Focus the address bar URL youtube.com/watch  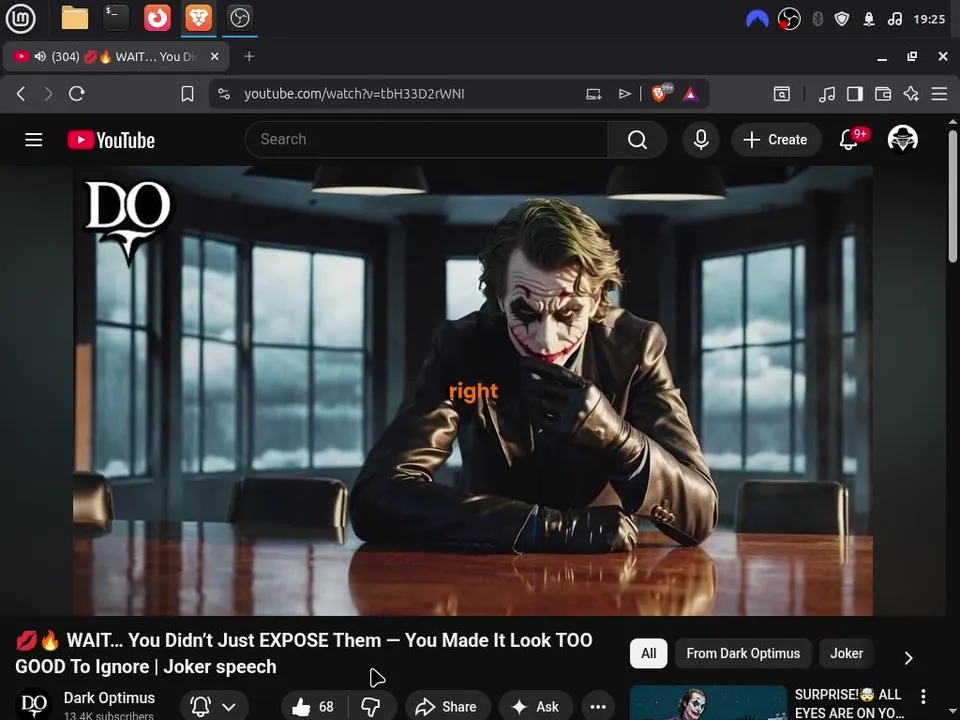pos(354,94)
